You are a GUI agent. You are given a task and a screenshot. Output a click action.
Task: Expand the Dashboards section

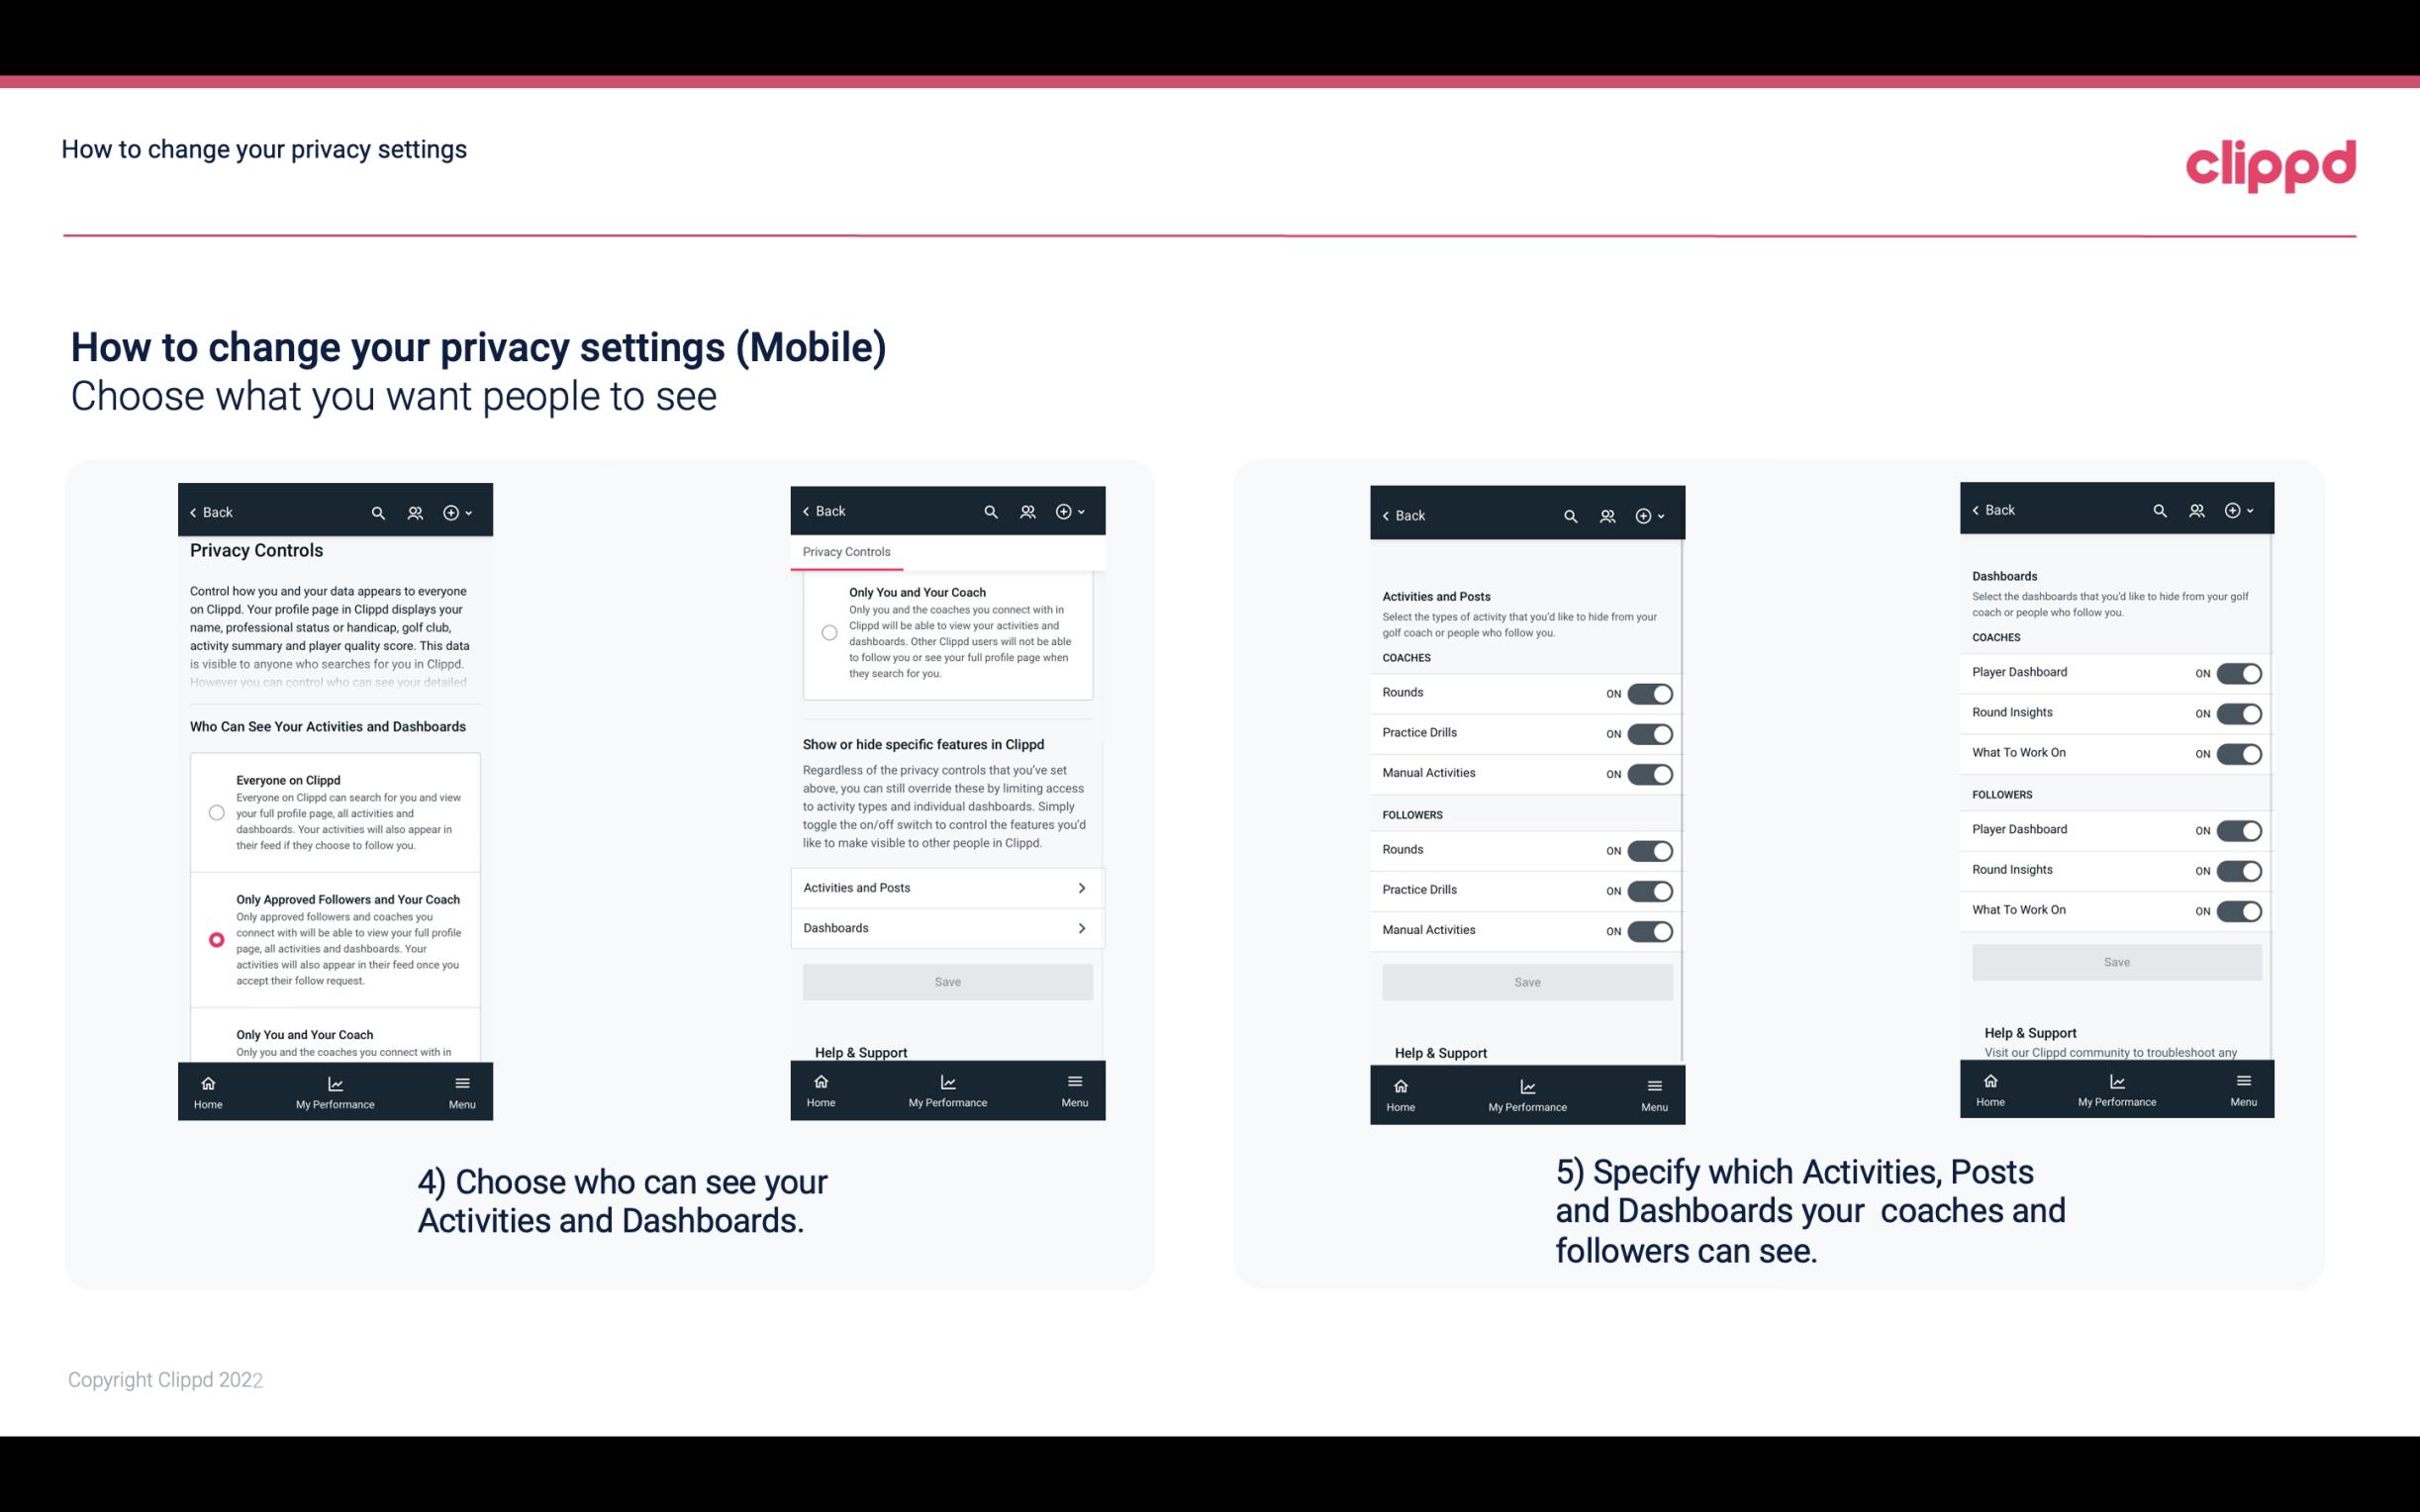tap(946, 927)
